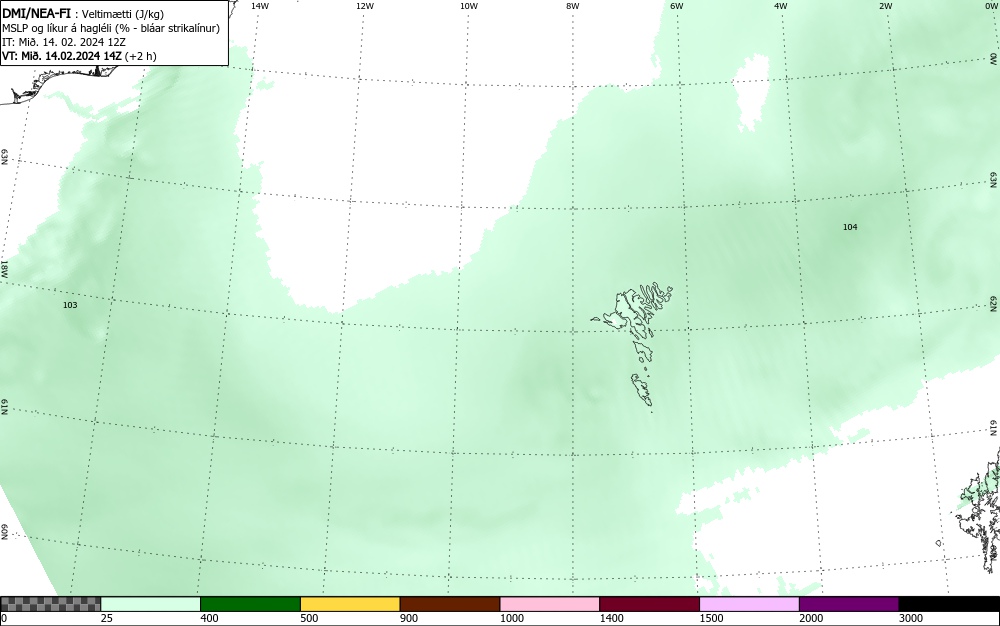Viewport: 1000px width, 626px height.
Task: Click the '8W' longitude label
Action: coord(573,6)
